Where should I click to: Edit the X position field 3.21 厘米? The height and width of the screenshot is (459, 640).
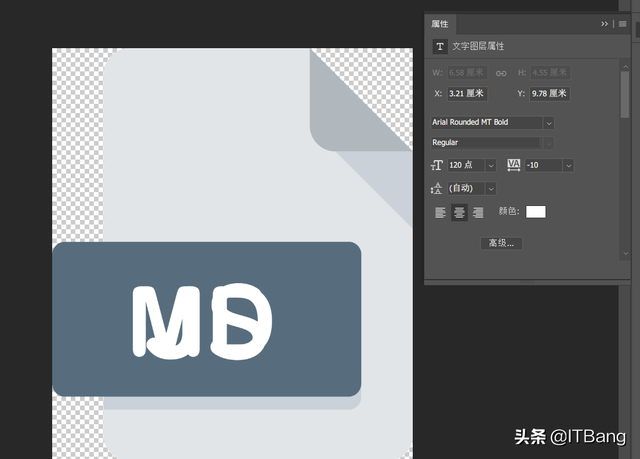tap(467, 94)
